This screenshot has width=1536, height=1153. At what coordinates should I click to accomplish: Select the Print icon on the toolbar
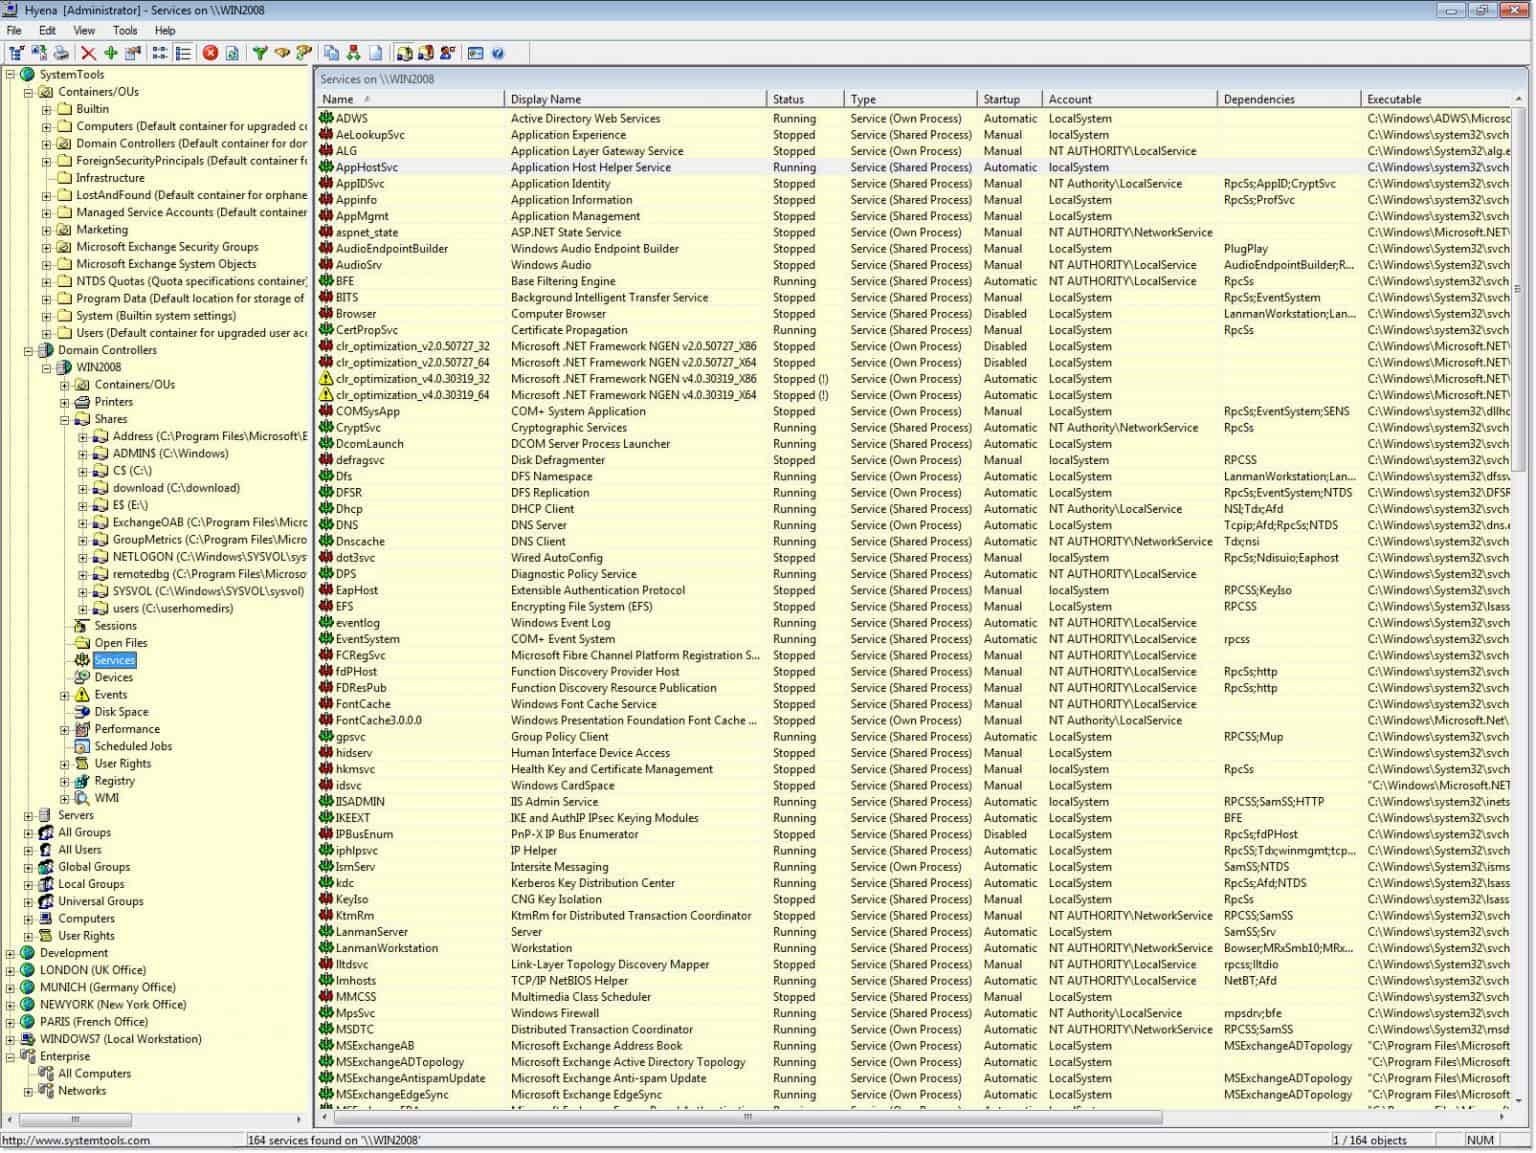point(62,53)
